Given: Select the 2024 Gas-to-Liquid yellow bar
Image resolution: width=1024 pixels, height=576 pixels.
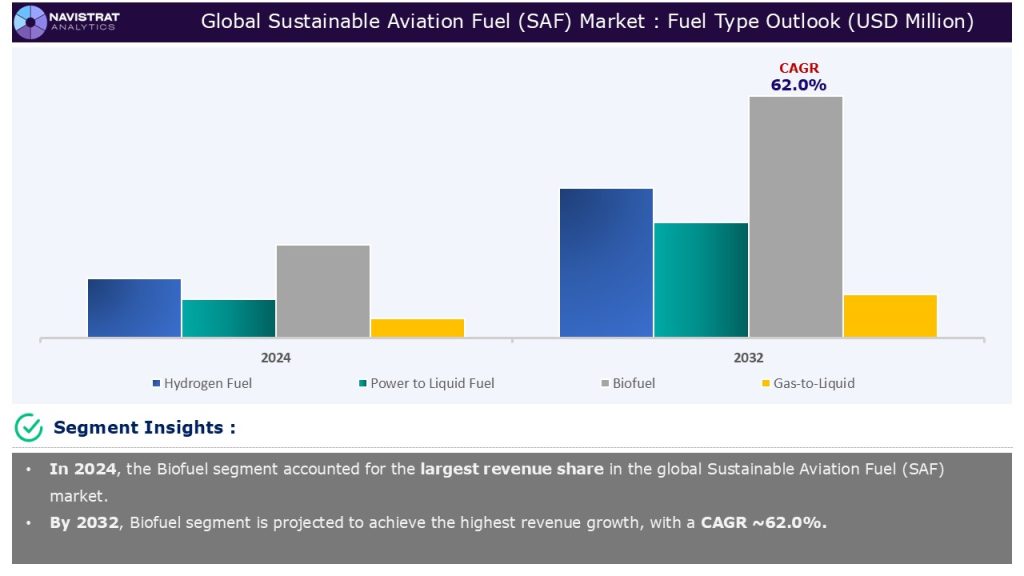Looking at the screenshot, I should coord(417,328).
